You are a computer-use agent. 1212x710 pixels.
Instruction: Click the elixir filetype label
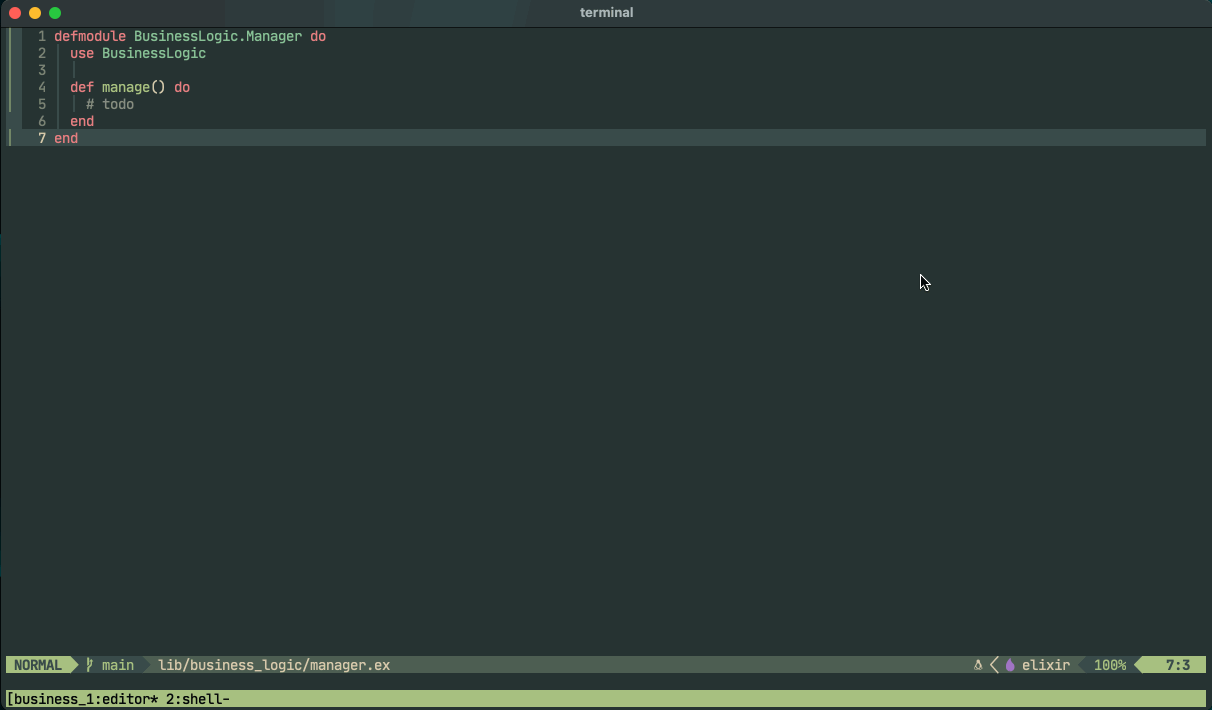pyautogui.click(x=1046, y=665)
